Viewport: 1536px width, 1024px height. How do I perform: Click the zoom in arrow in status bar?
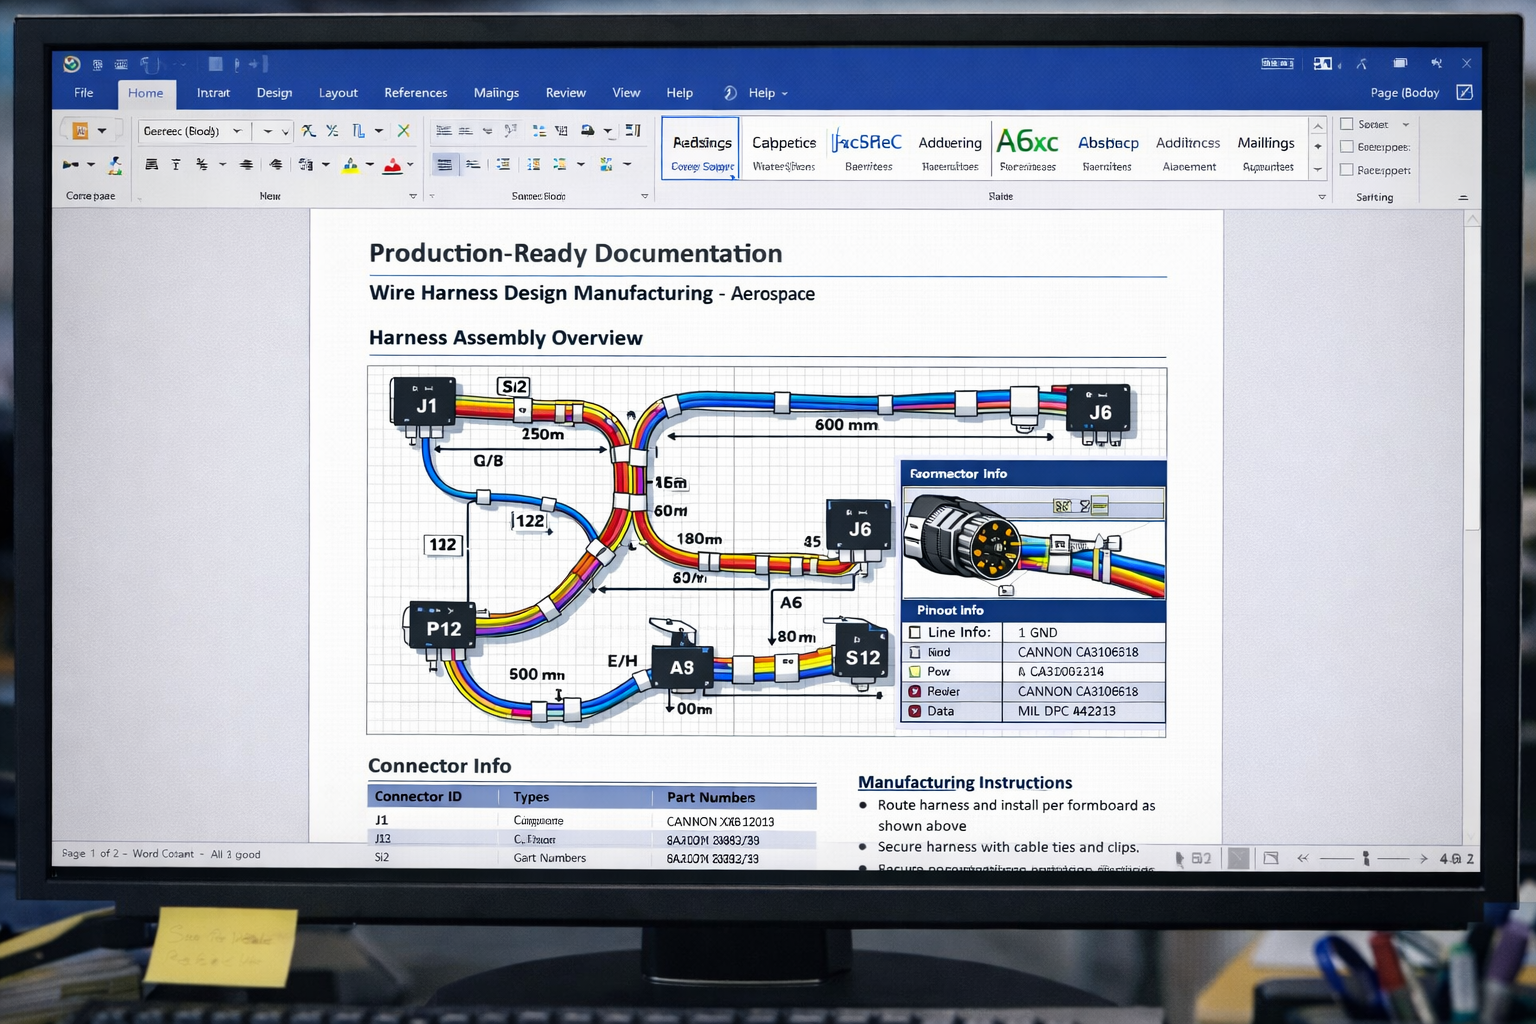tap(1423, 858)
